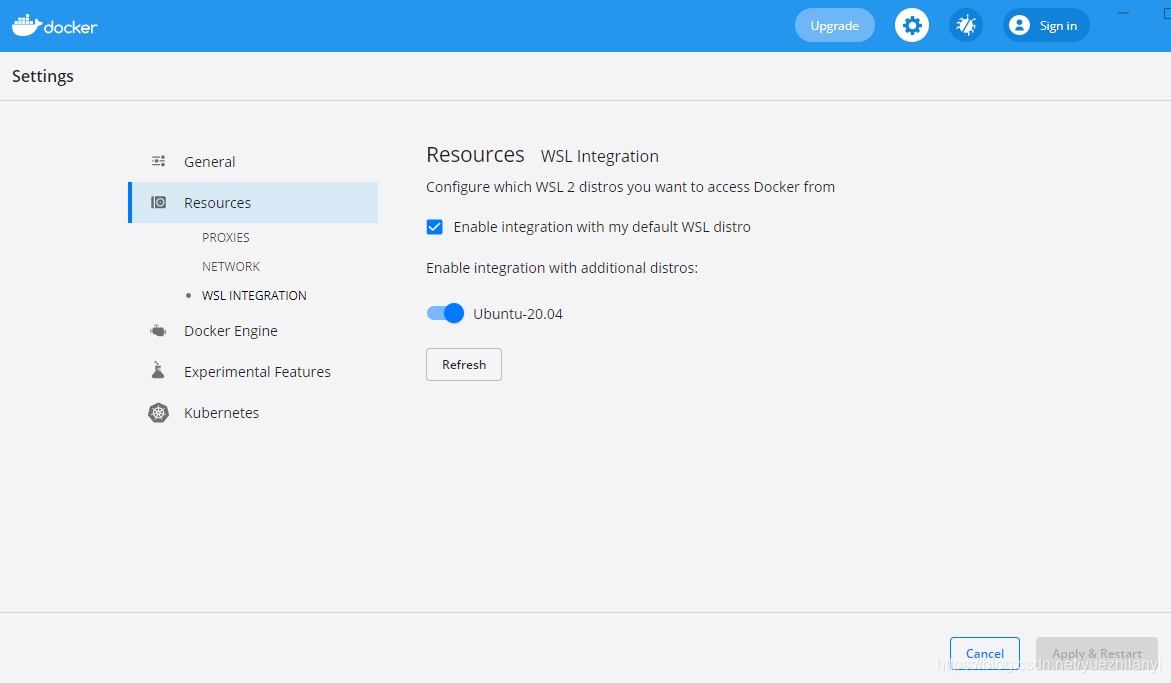1171x683 pixels.
Task: Click the Experimental Features flask icon
Action: [x=157, y=370]
